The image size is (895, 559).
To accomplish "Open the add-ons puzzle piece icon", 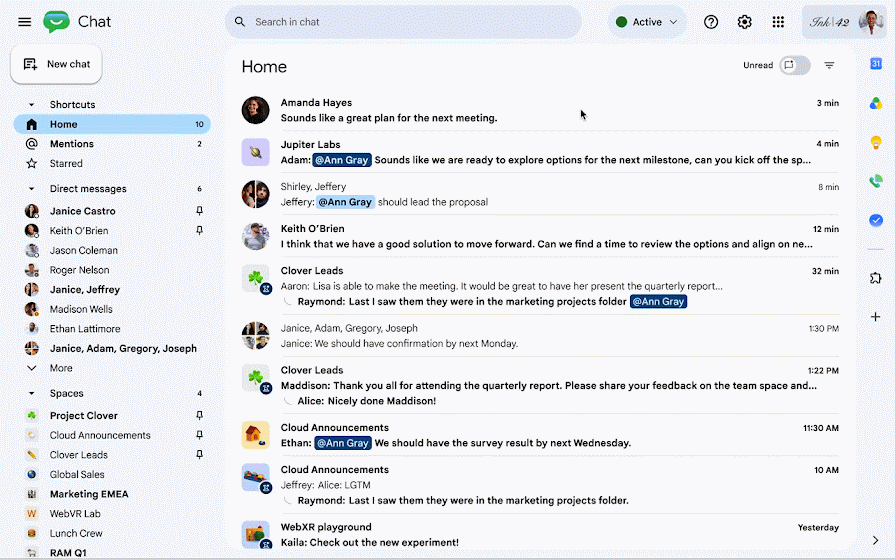I will click(876, 278).
